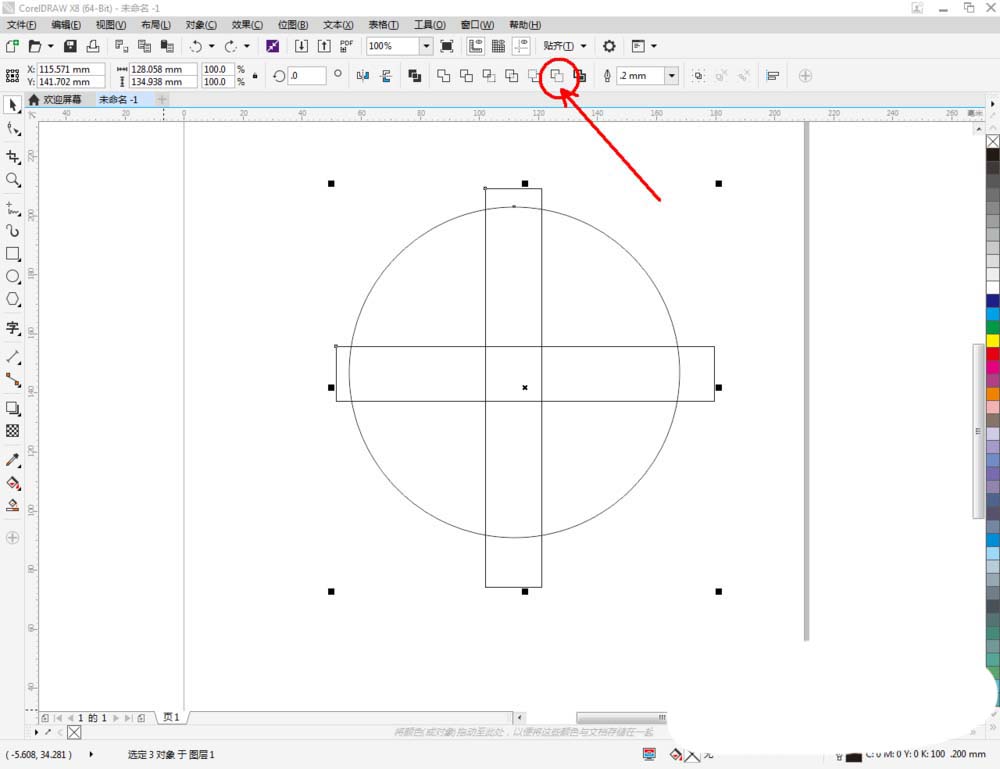
Task: Select the Artistic Media tool
Action: point(13,230)
